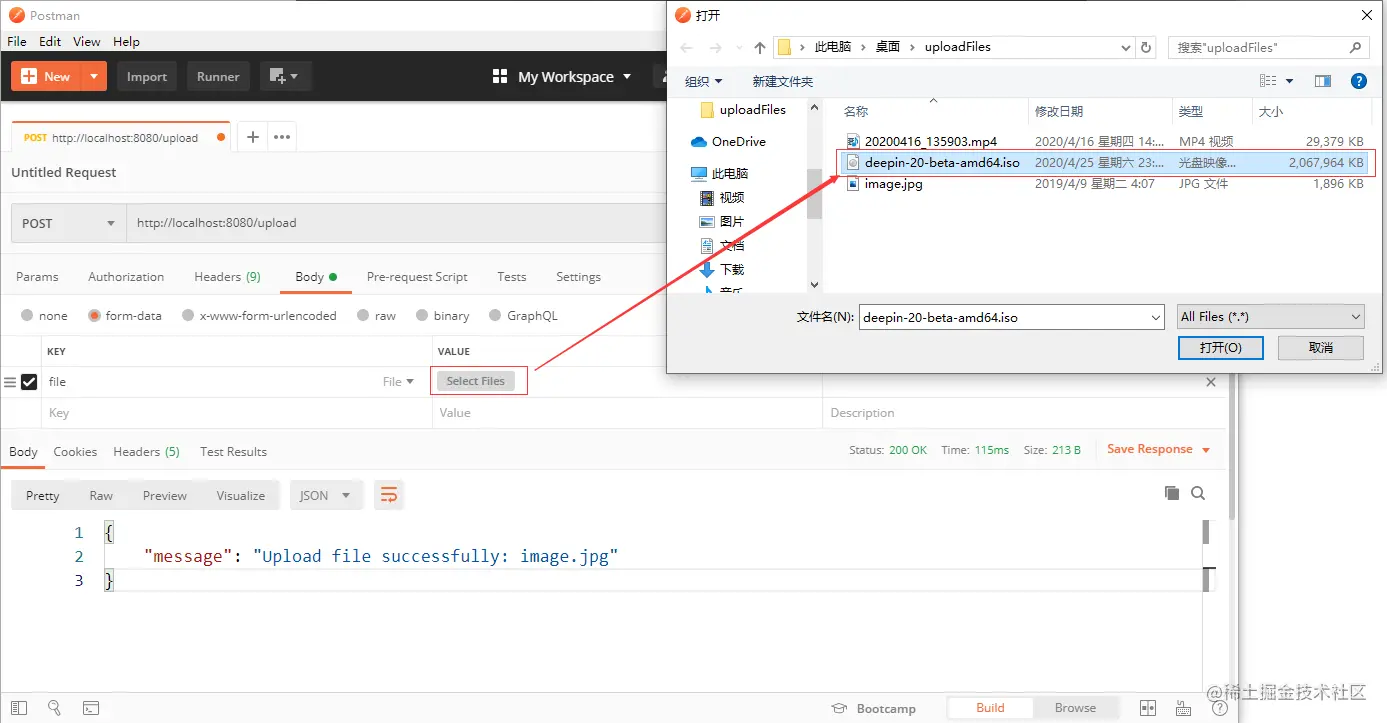Image resolution: width=1387 pixels, height=723 pixels.
Task: Open the file name combo box dropdown arrow
Action: pyautogui.click(x=1156, y=317)
